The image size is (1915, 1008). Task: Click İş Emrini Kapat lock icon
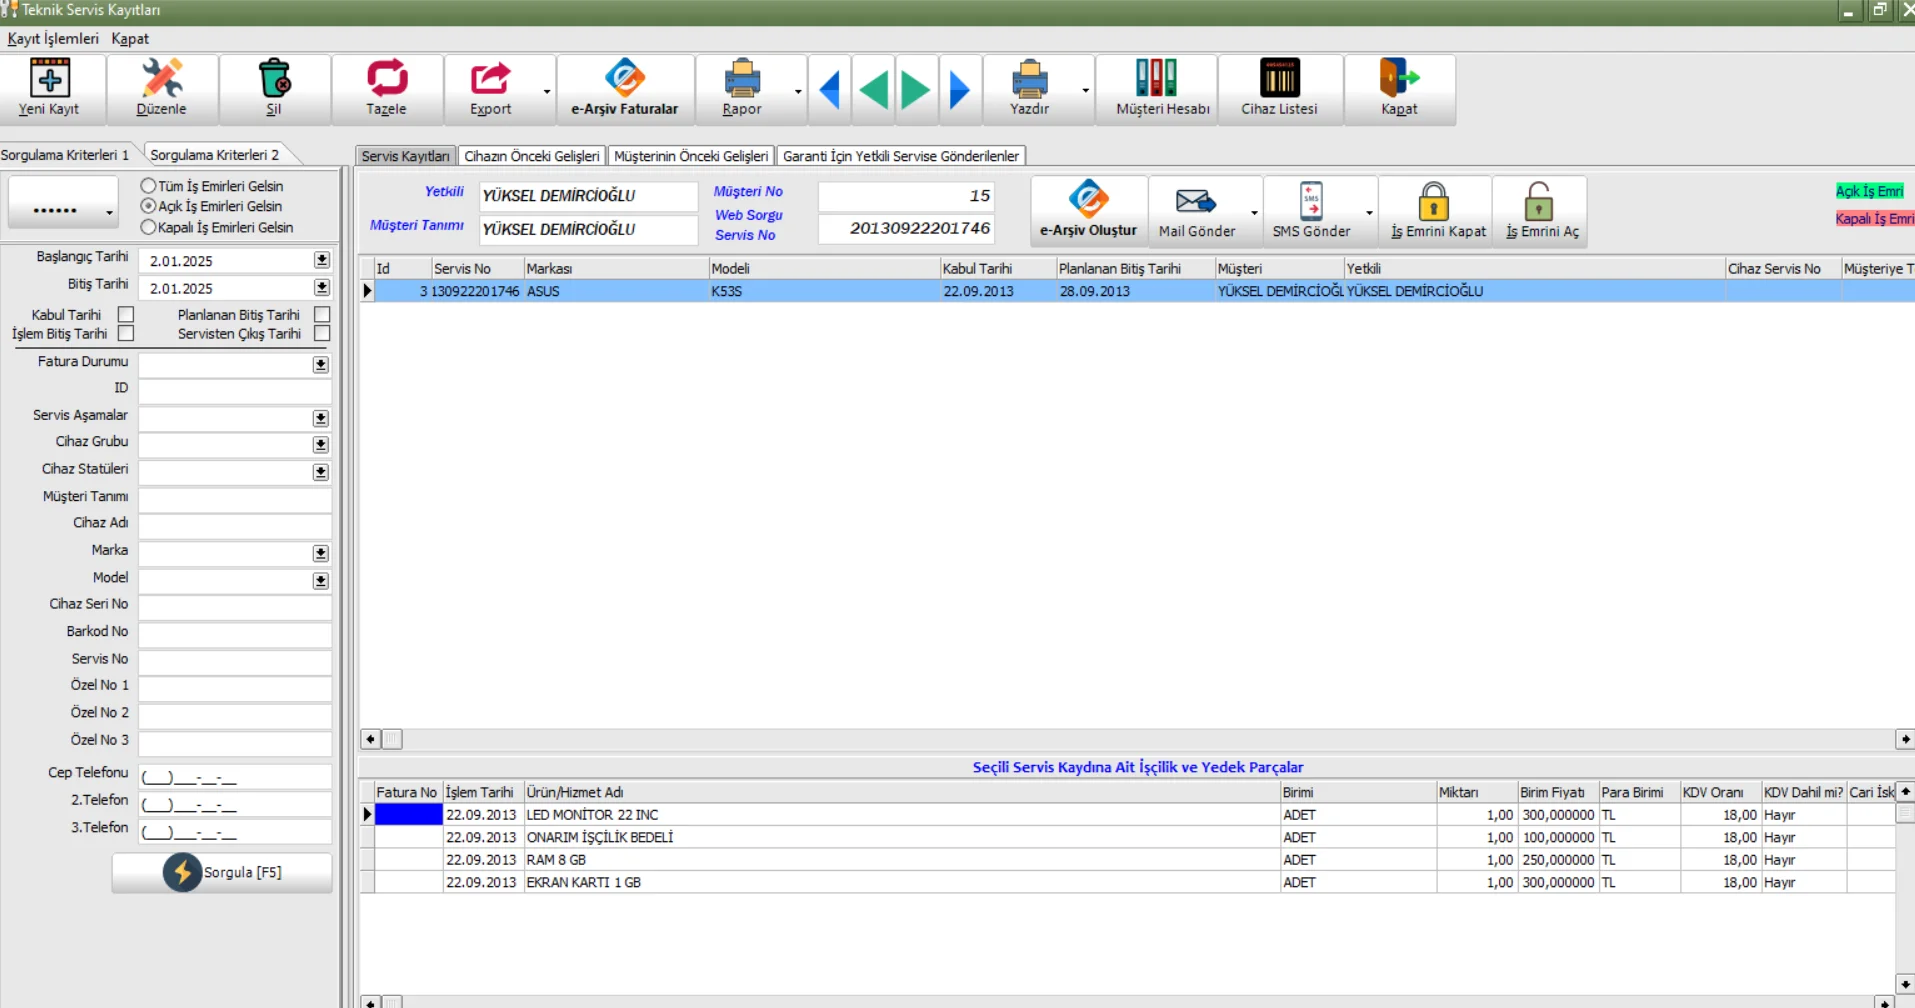pos(1434,201)
